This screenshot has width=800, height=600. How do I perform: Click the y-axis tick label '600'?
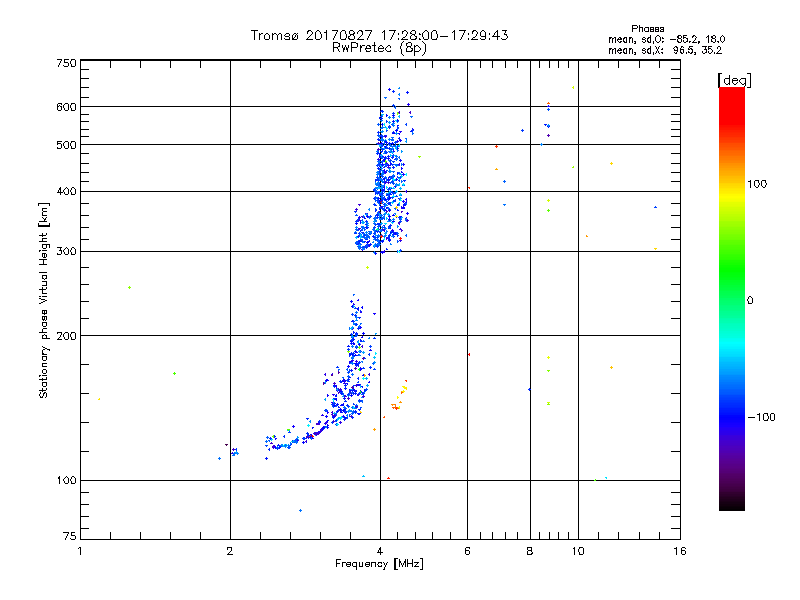(x=66, y=107)
